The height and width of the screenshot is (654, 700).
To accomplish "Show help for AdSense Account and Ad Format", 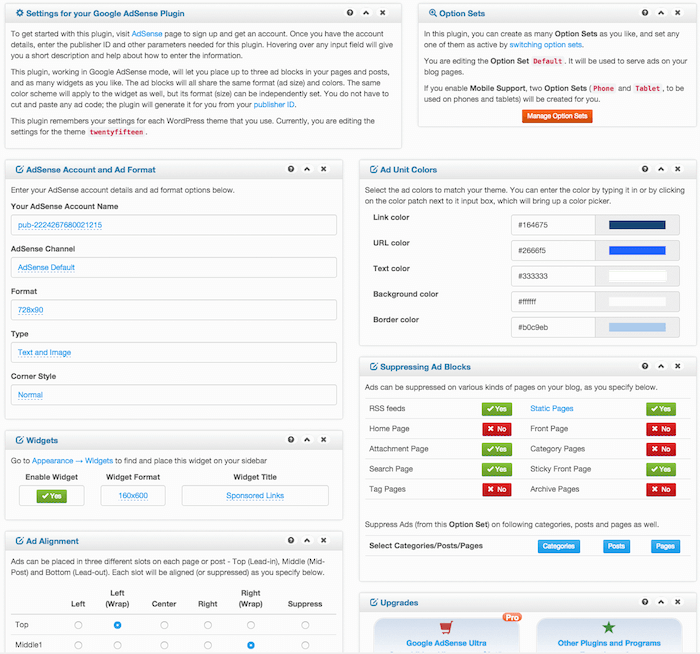I will coord(291,169).
